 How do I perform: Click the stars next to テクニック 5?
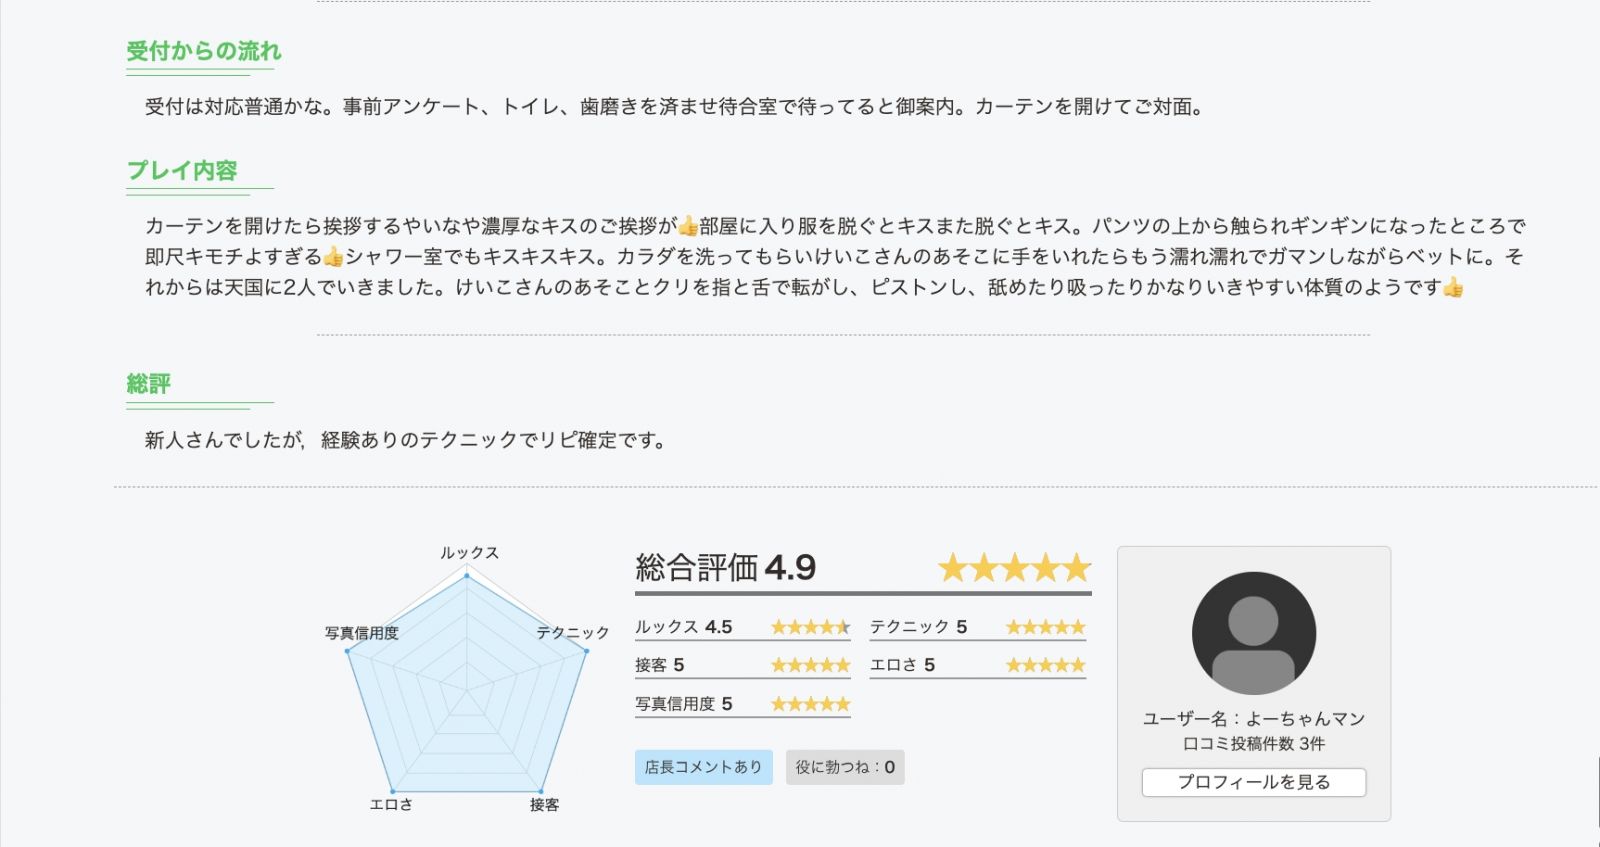[1045, 627]
